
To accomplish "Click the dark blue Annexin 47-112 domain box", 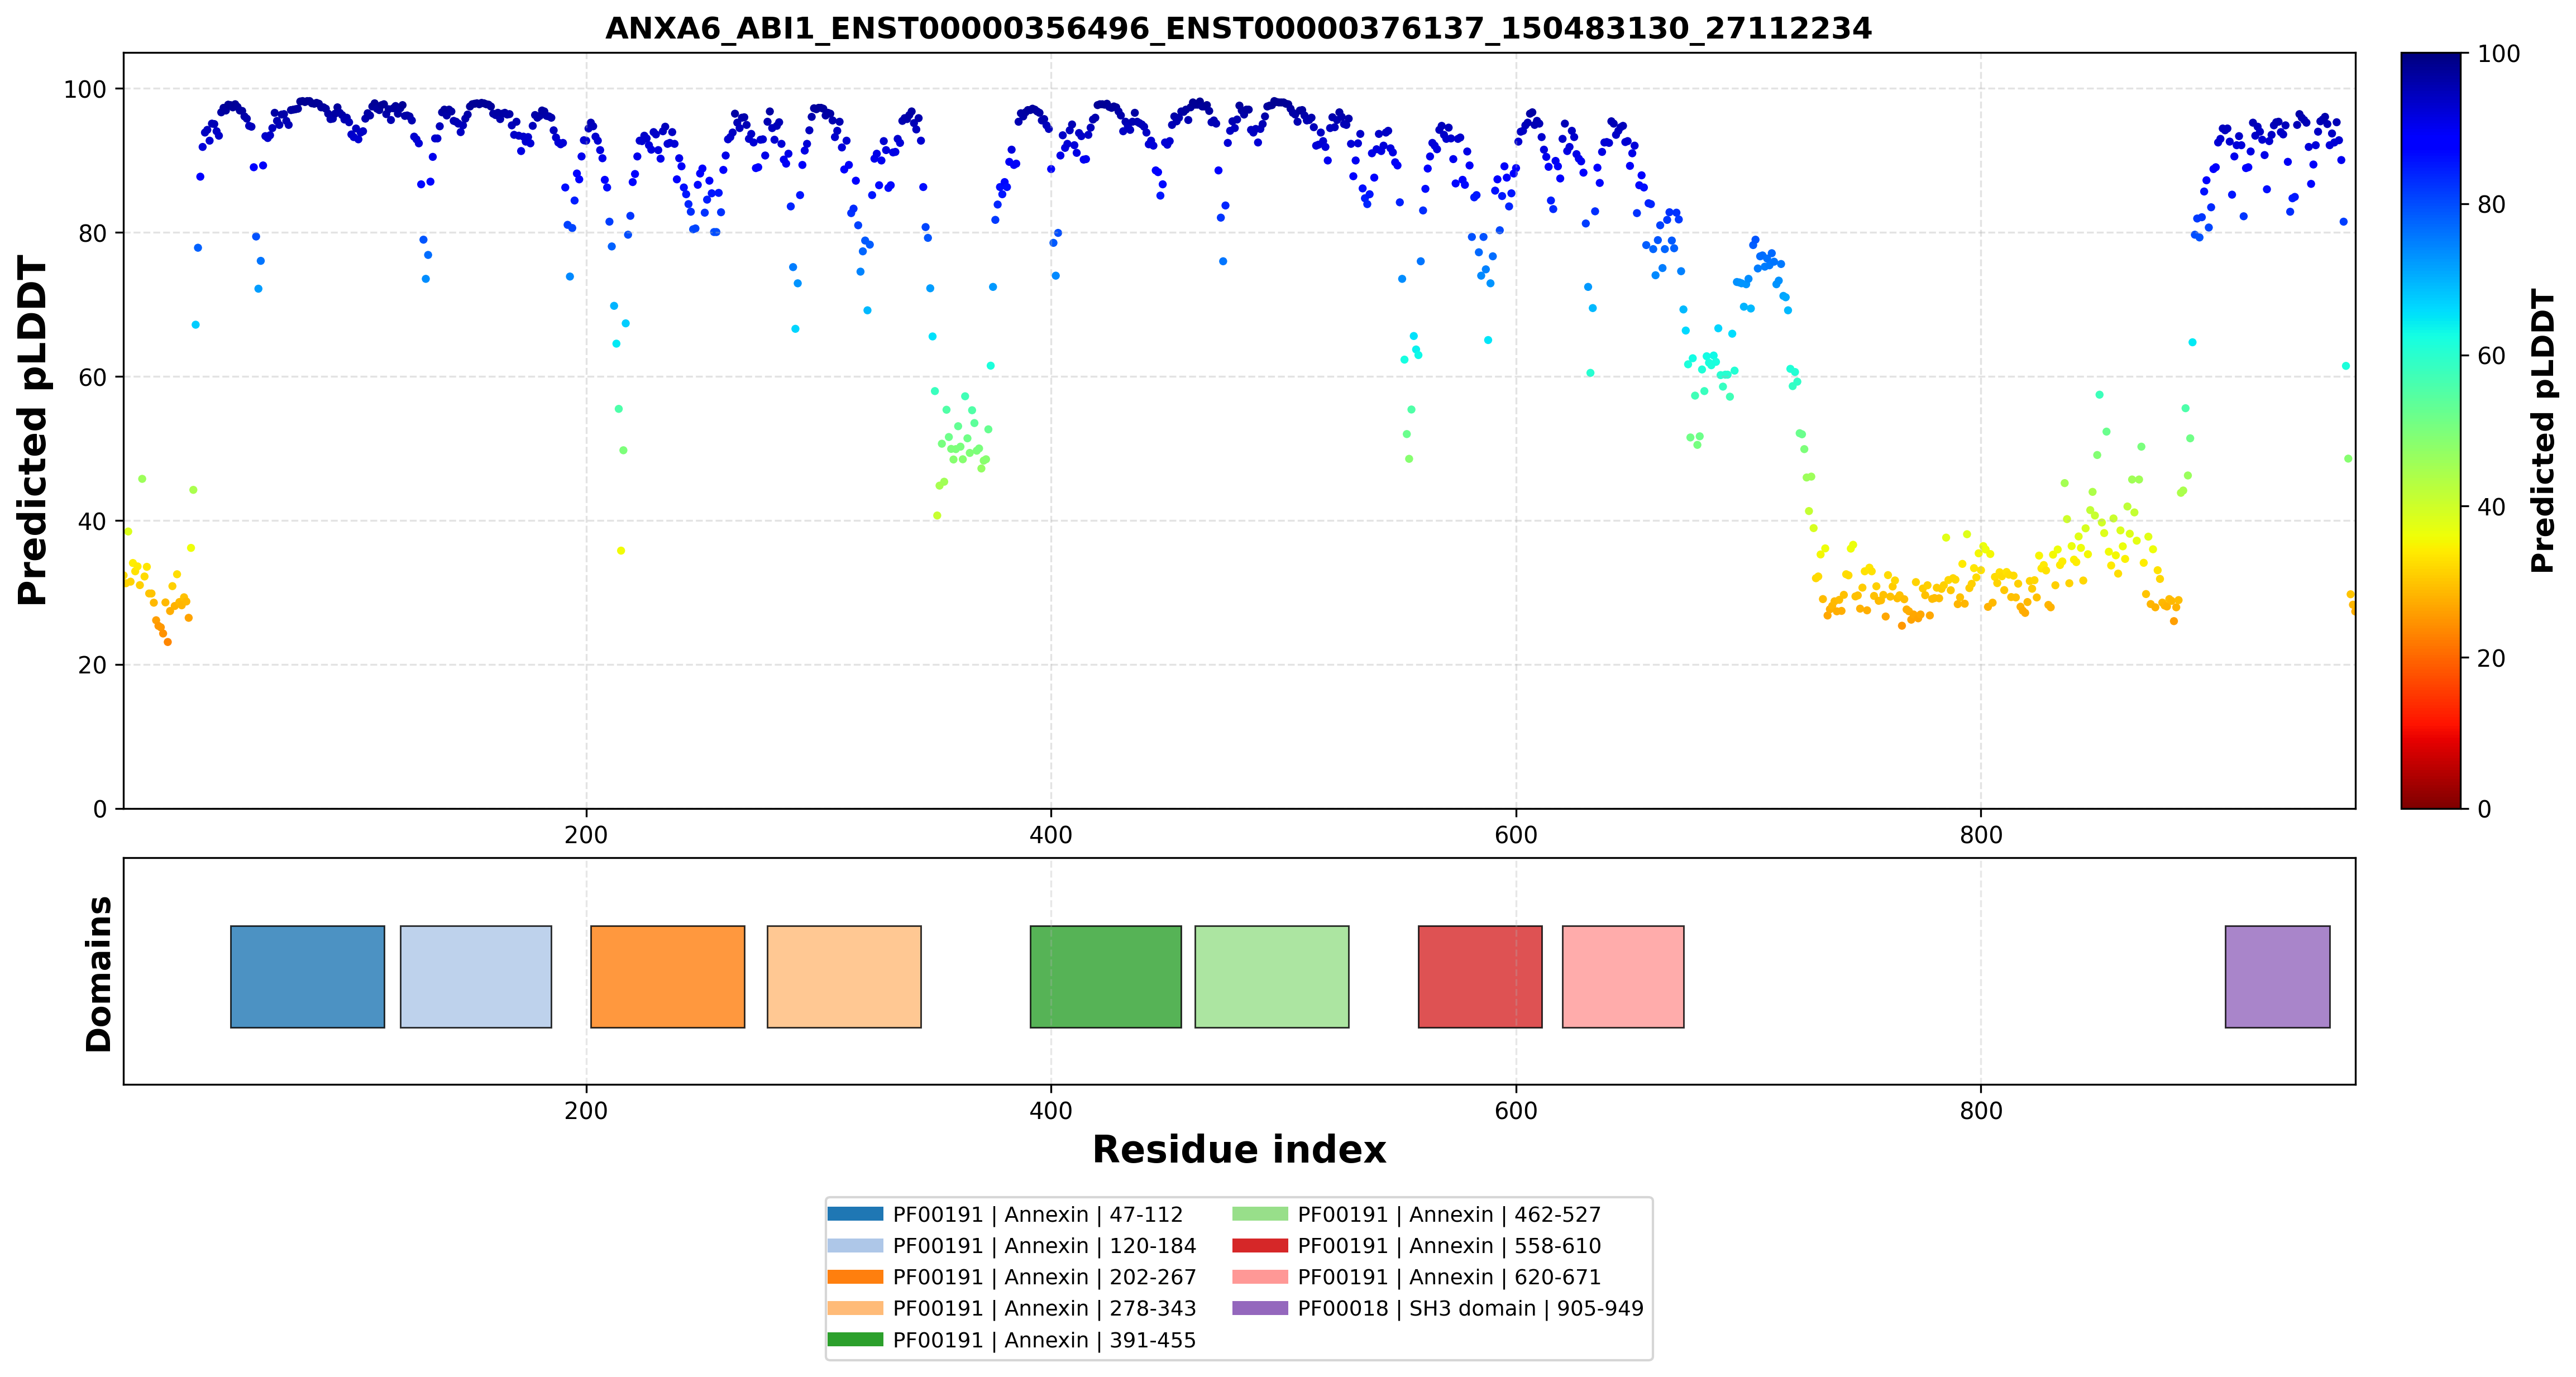I will (307, 977).
